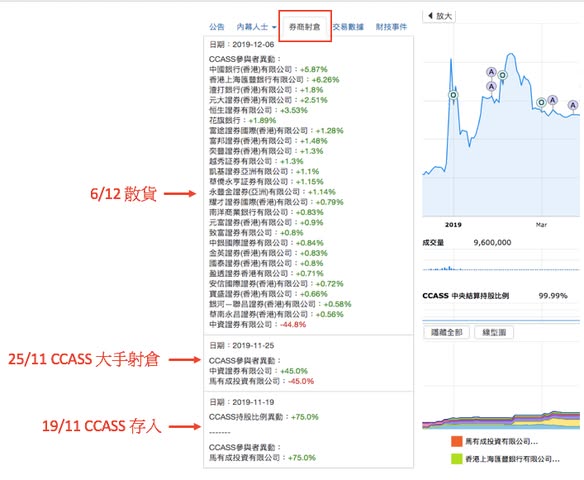Open the 交易數據 tab
584x480 pixels.
coord(348,27)
